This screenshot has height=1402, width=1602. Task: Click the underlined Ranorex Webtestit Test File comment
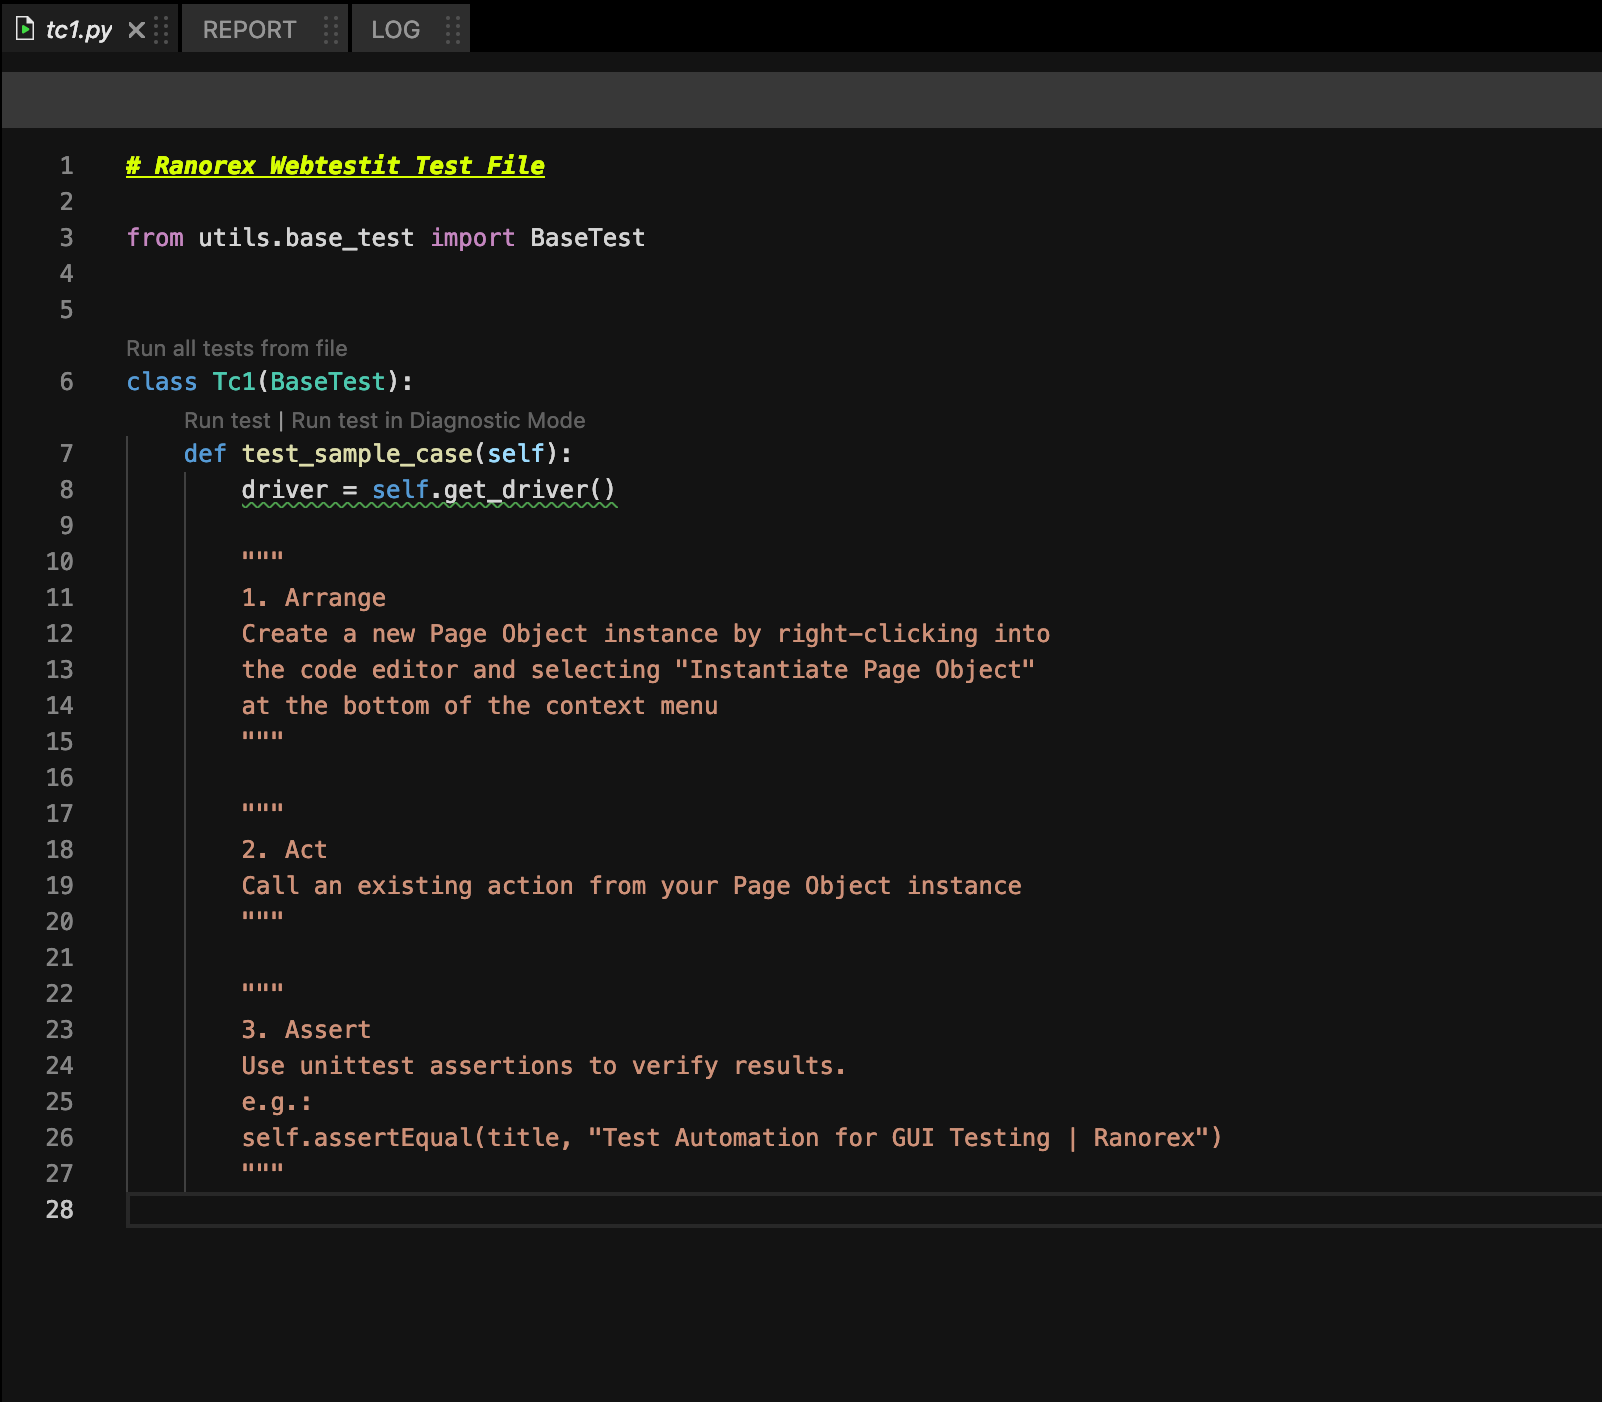(x=334, y=165)
